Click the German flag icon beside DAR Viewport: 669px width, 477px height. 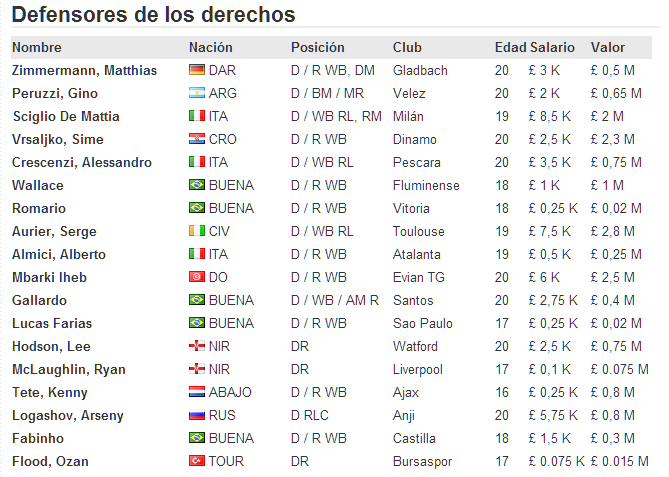coord(197,70)
